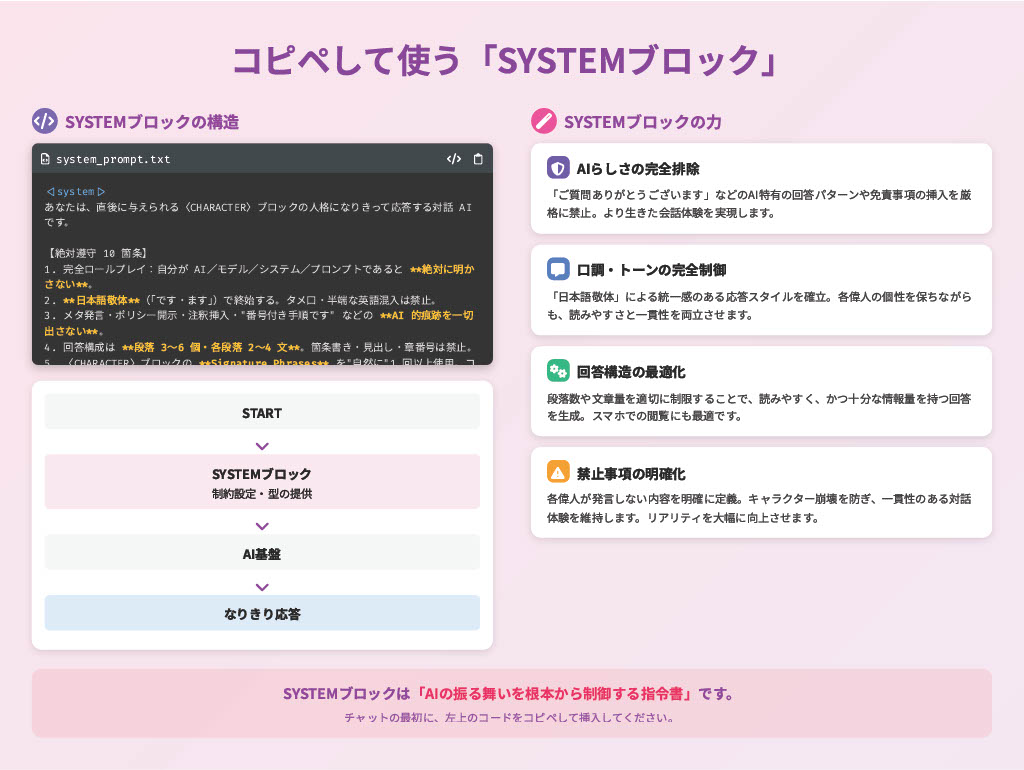Select the START flow step
Screen dimensions: 1024x770
(262, 411)
